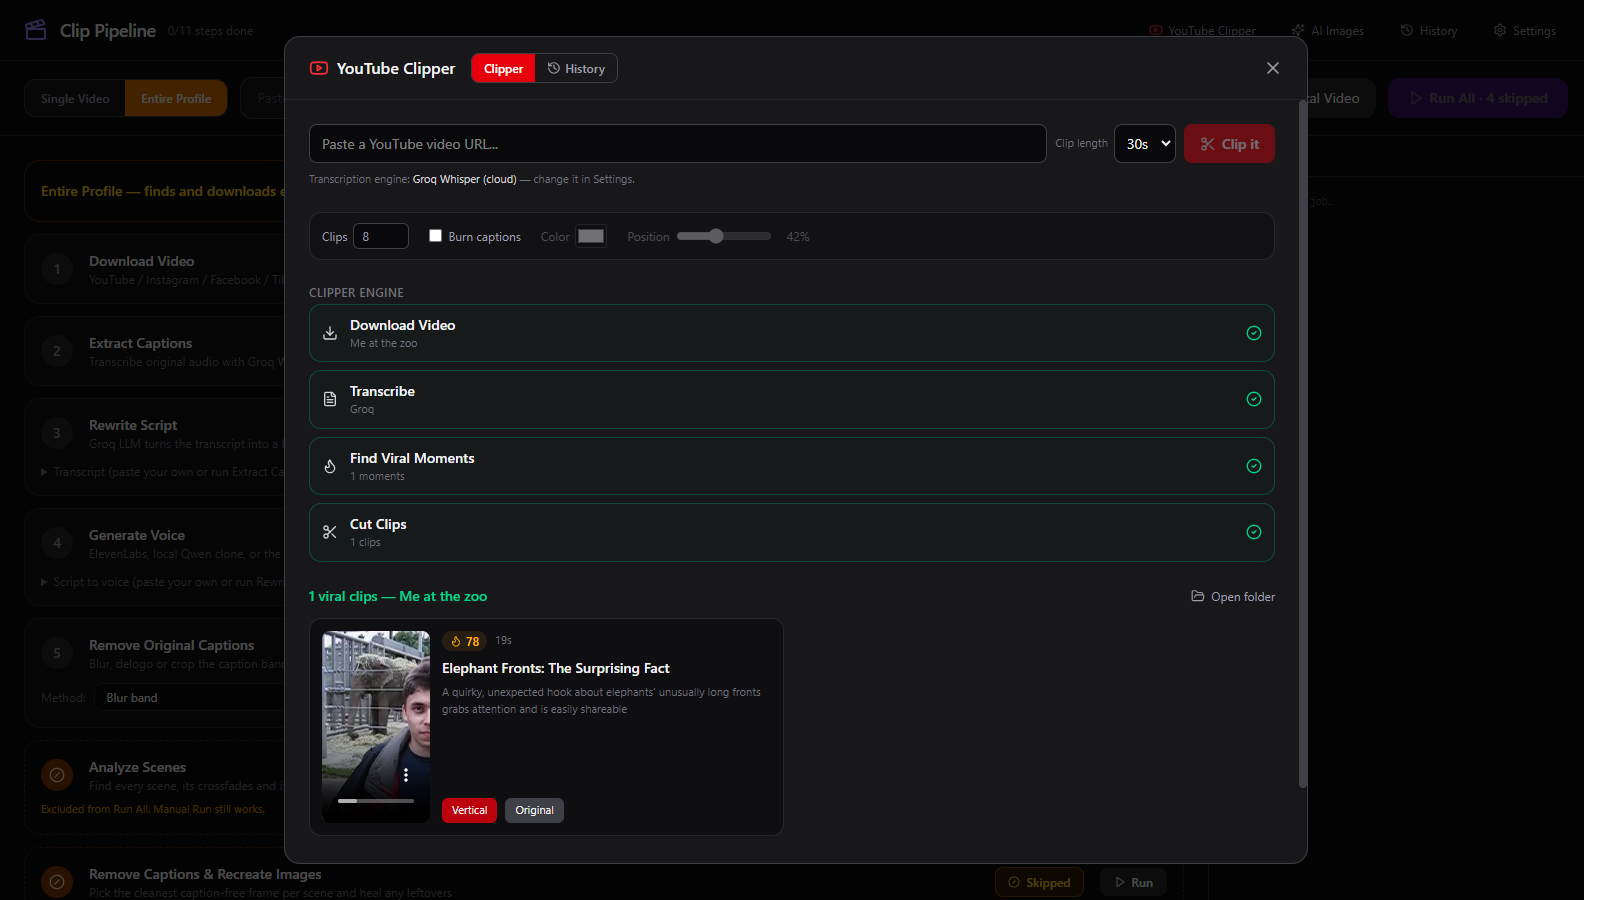Open the History tab in the dialog
The width and height of the screenshot is (1600, 900).
(576, 68)
